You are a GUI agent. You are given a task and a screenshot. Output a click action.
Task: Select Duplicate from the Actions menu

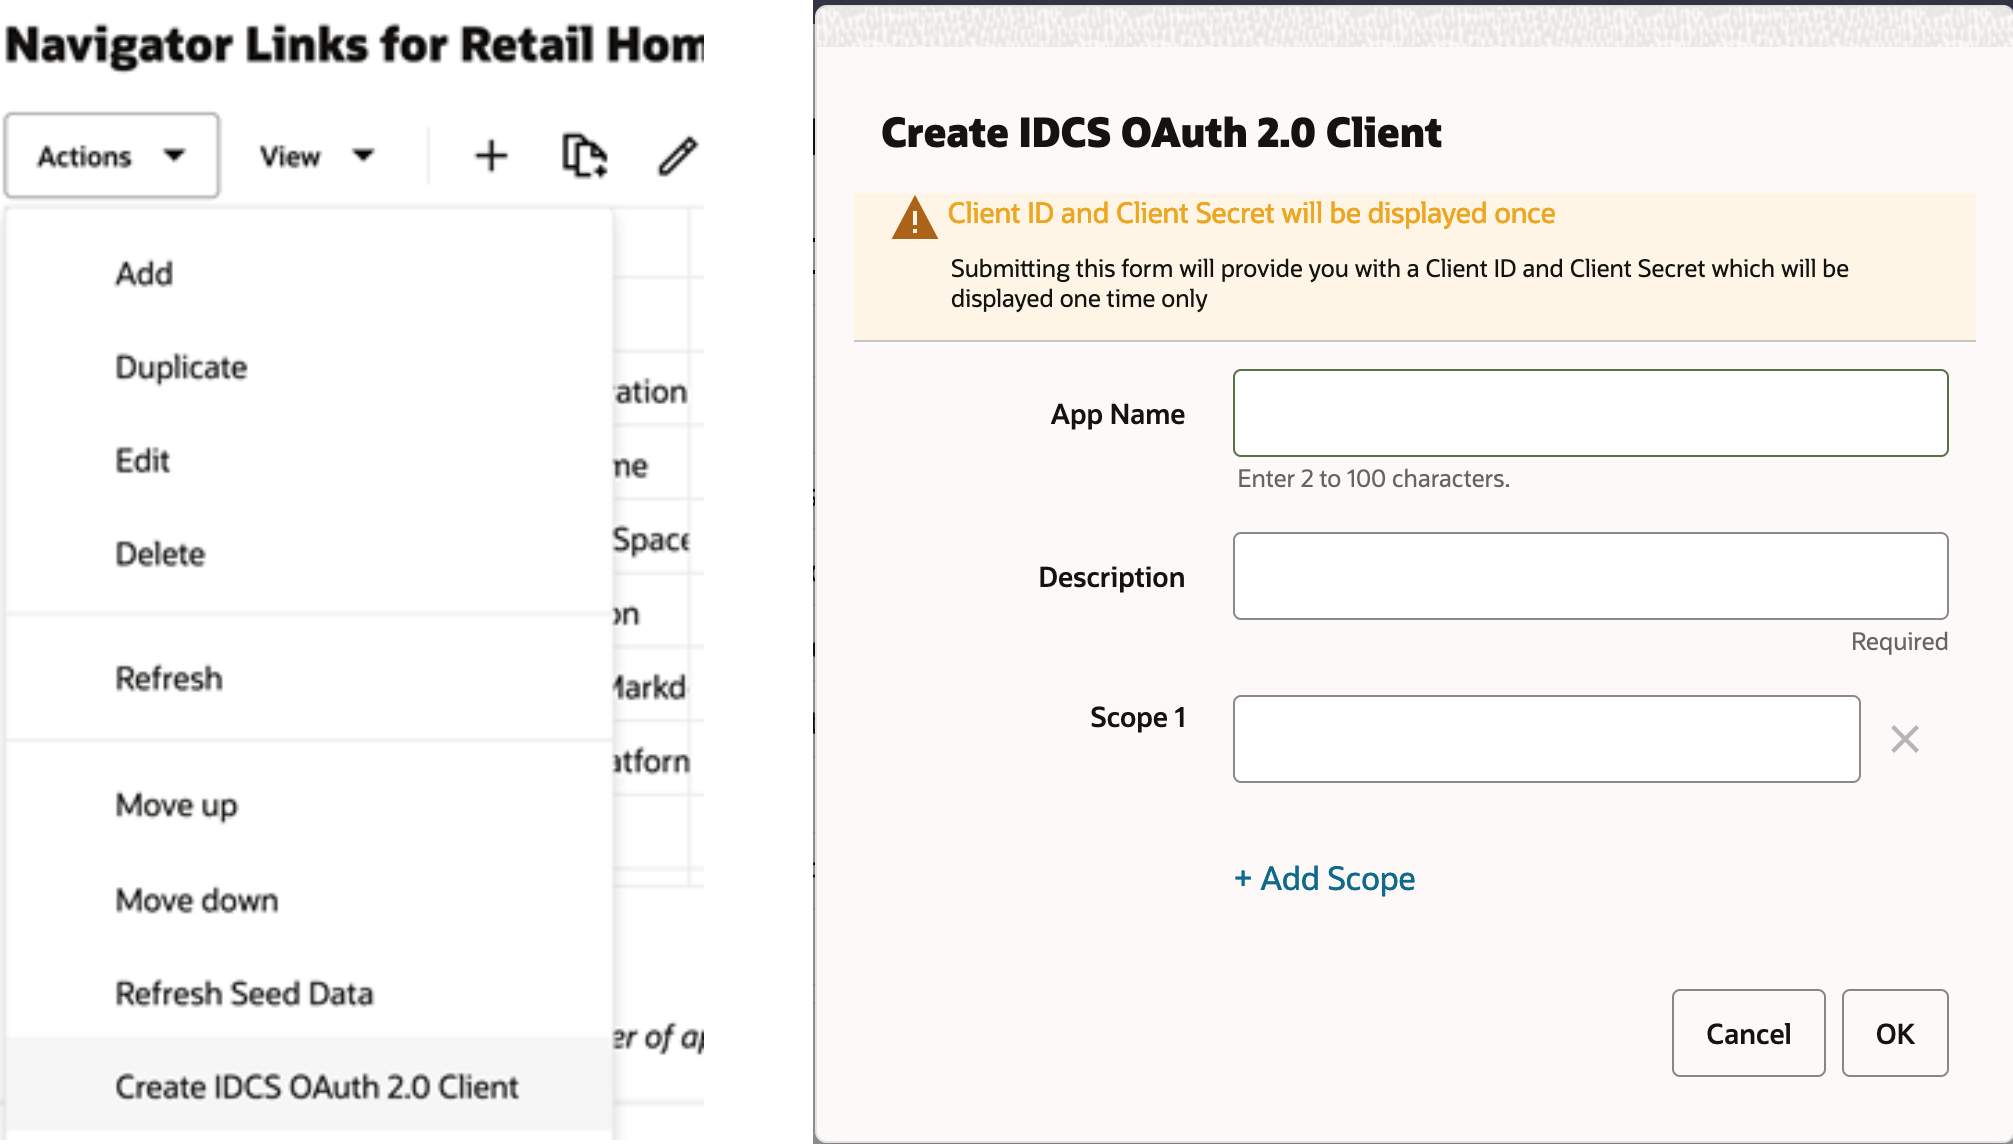pyautogui.click(x=310, y=367)
